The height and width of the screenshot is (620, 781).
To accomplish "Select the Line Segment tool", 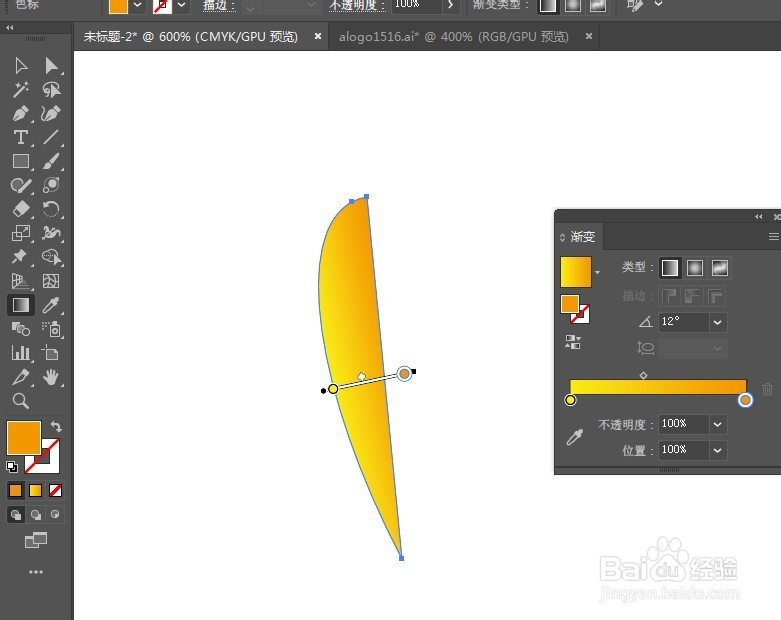I will click(x=51, y=137).
